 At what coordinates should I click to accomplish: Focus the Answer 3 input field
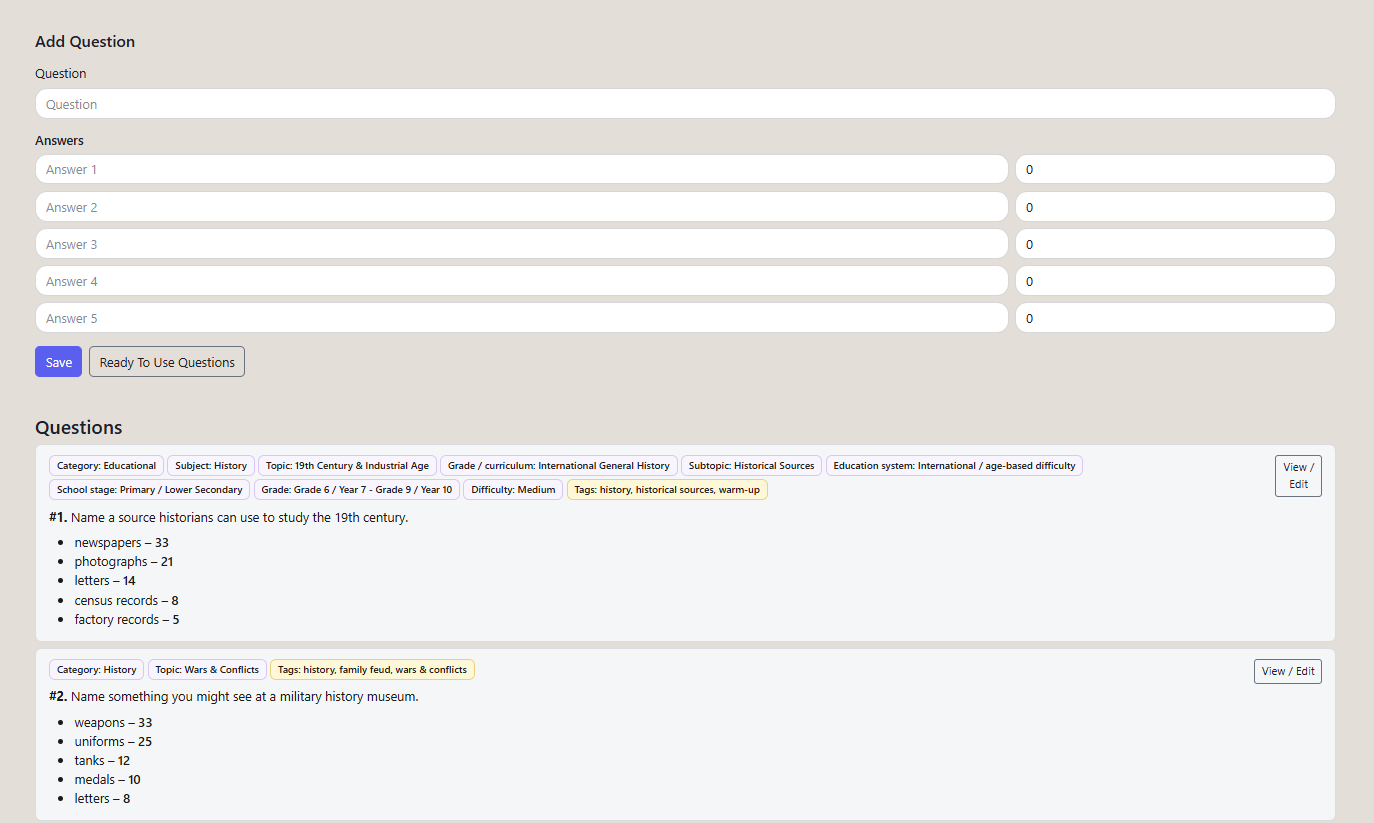click(521, 244)
